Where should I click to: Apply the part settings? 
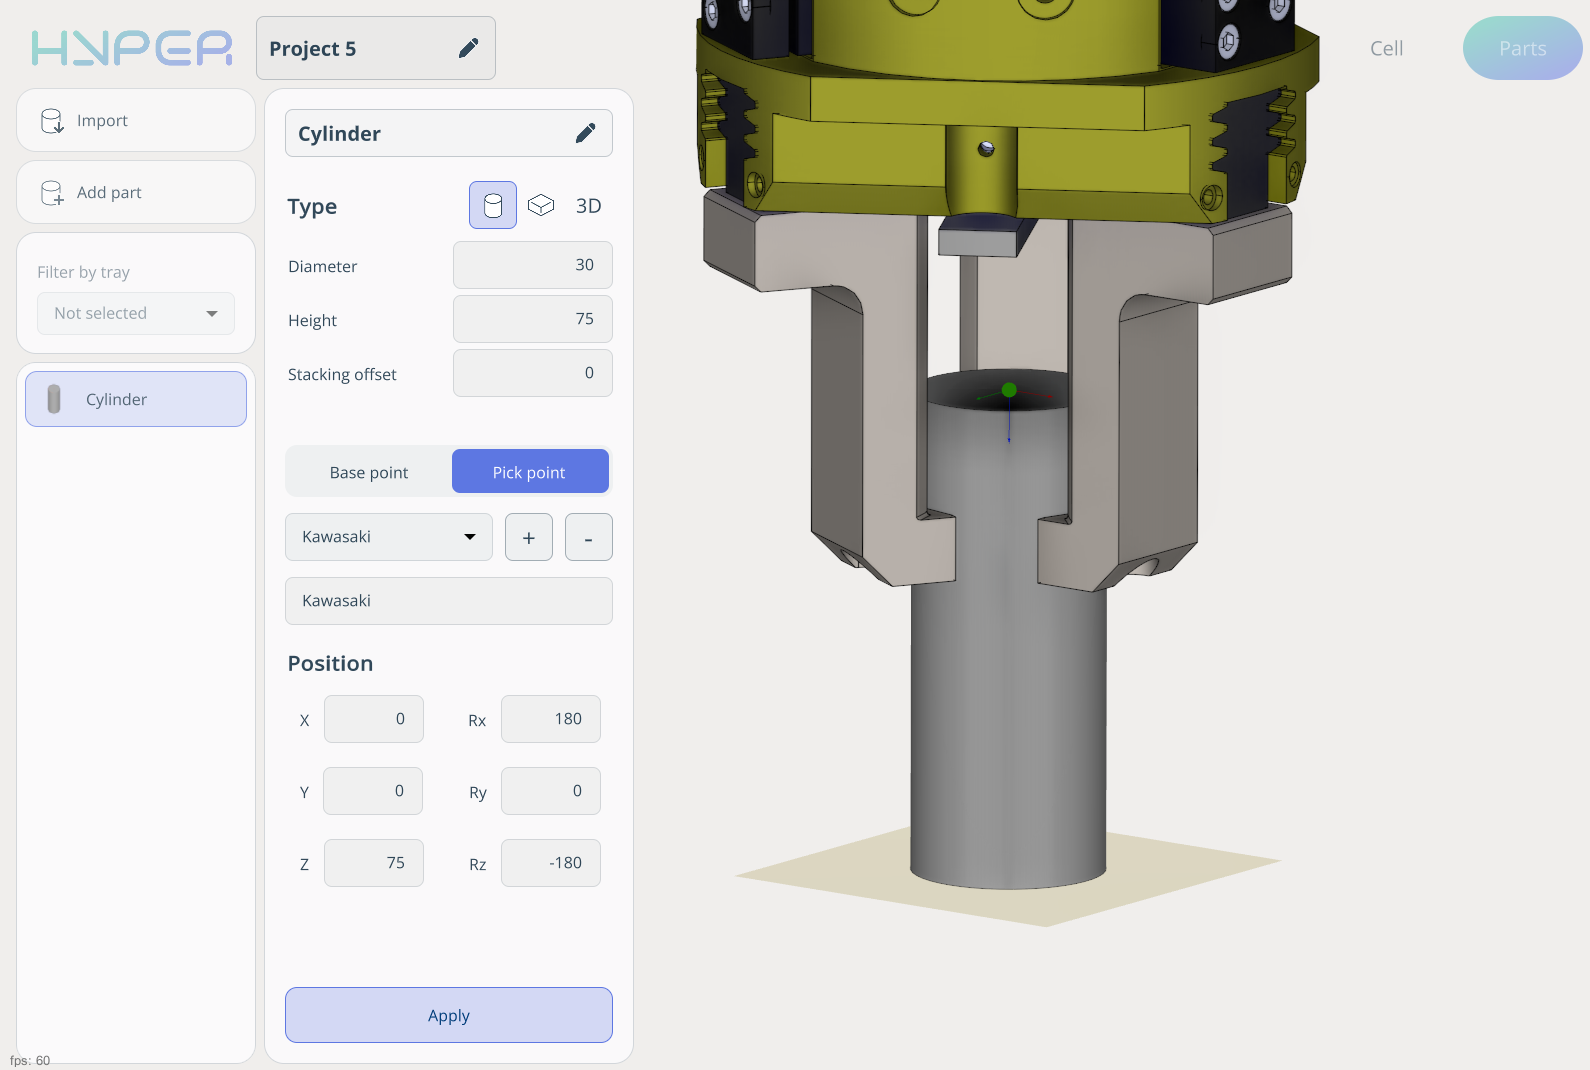point(448,1015)
